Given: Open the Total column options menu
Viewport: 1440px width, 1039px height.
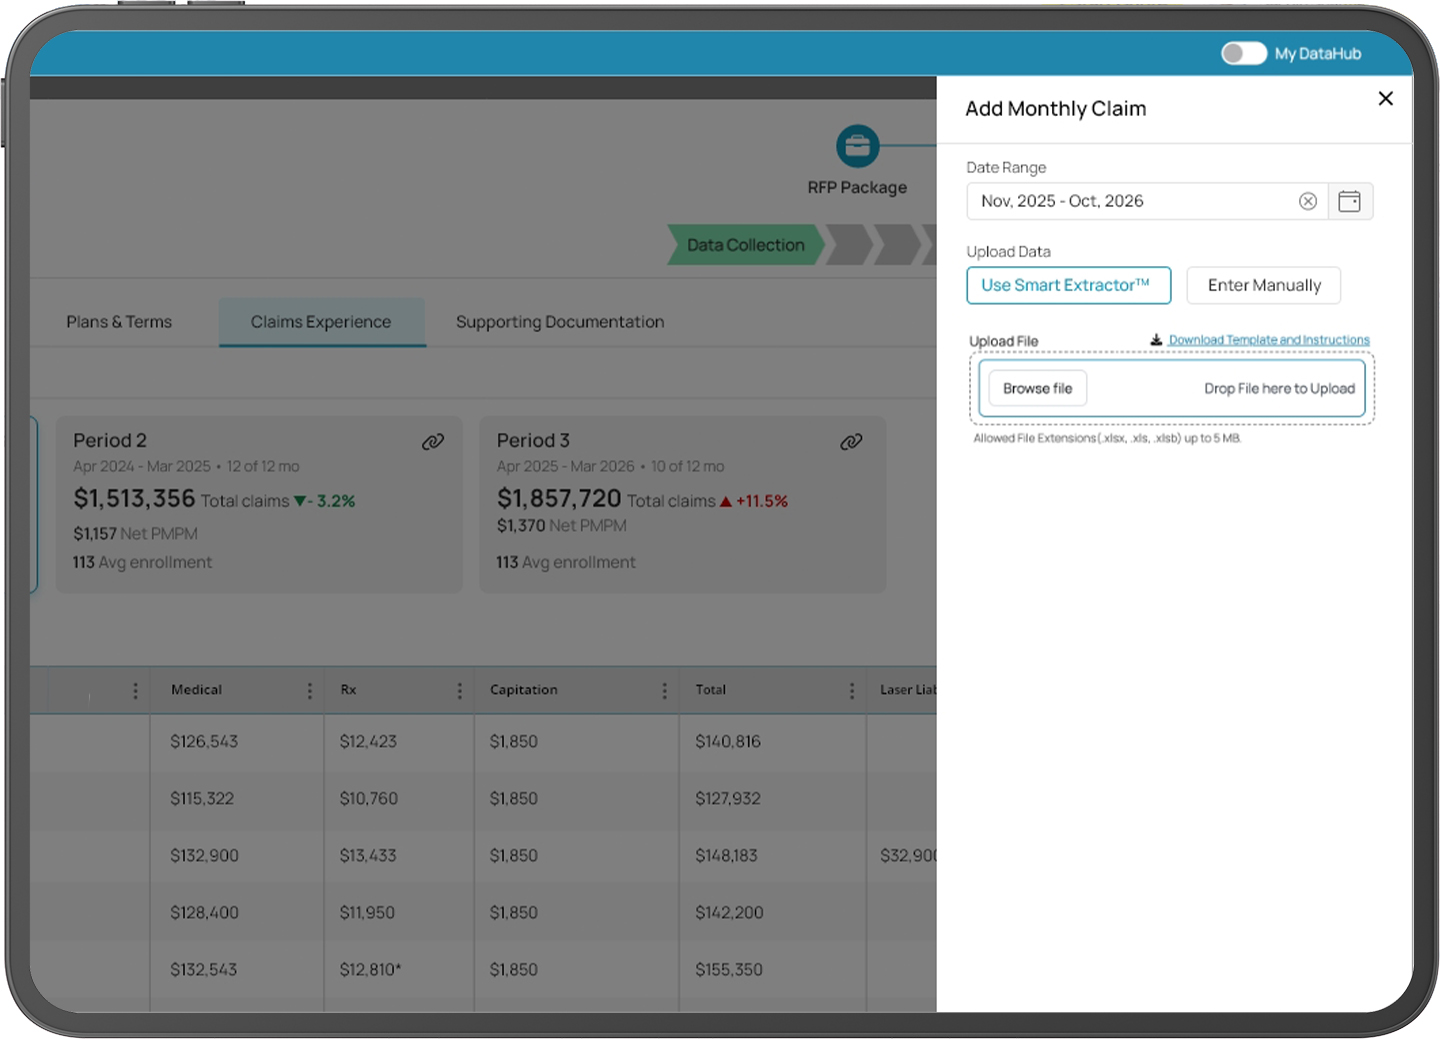Looking at the screenshot, I should tap(851, 691).
